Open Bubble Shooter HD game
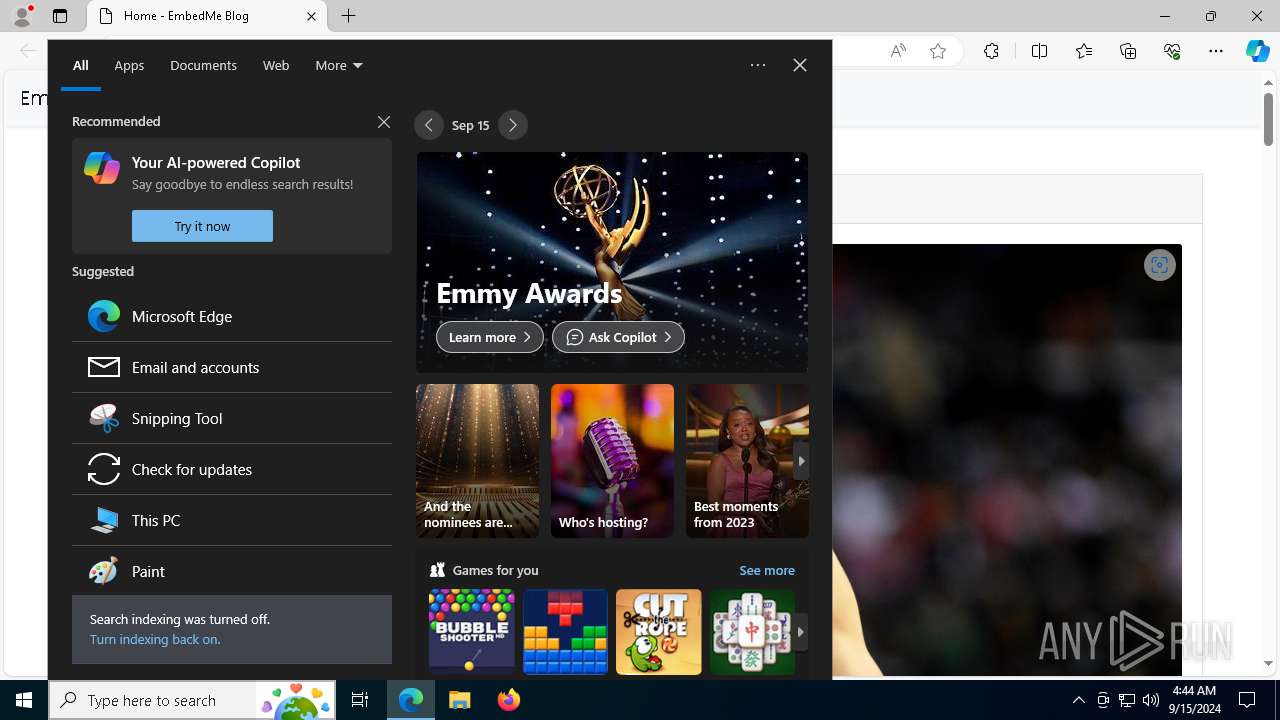Image resolution: width=1280 pixels, height=720 pixels. pos(472,631)
